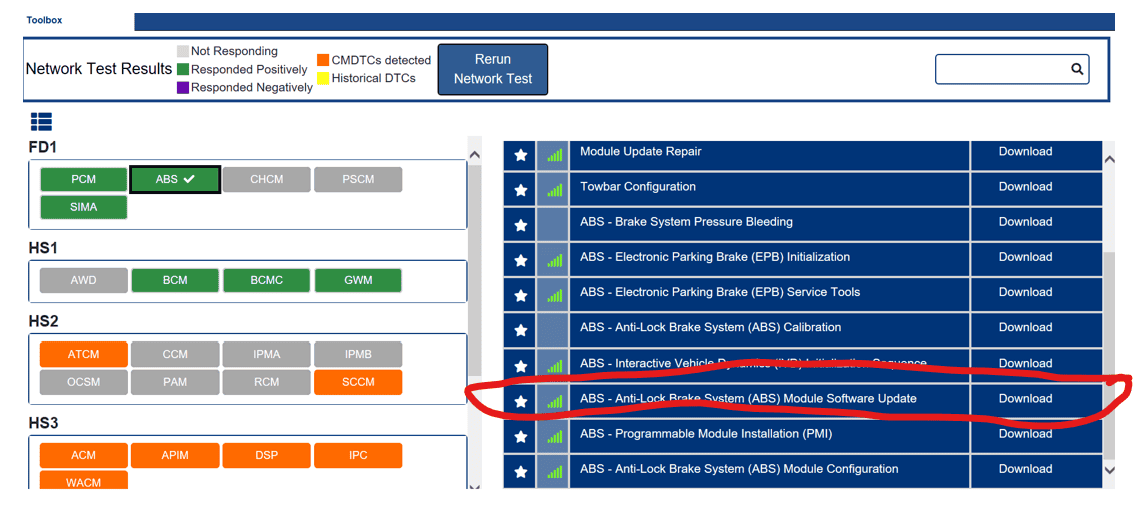Select the grey IPMA module

pyautogui.click(x=266, y=354)
